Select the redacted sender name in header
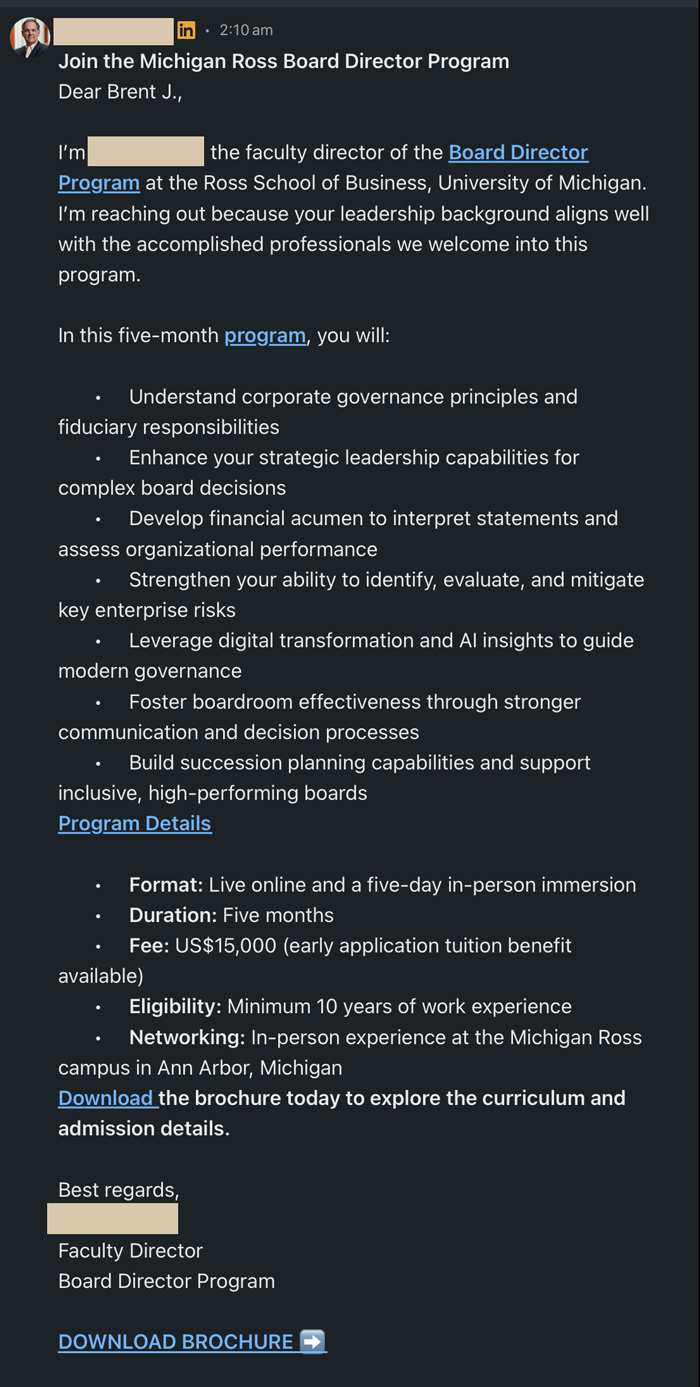 (114, 31)
